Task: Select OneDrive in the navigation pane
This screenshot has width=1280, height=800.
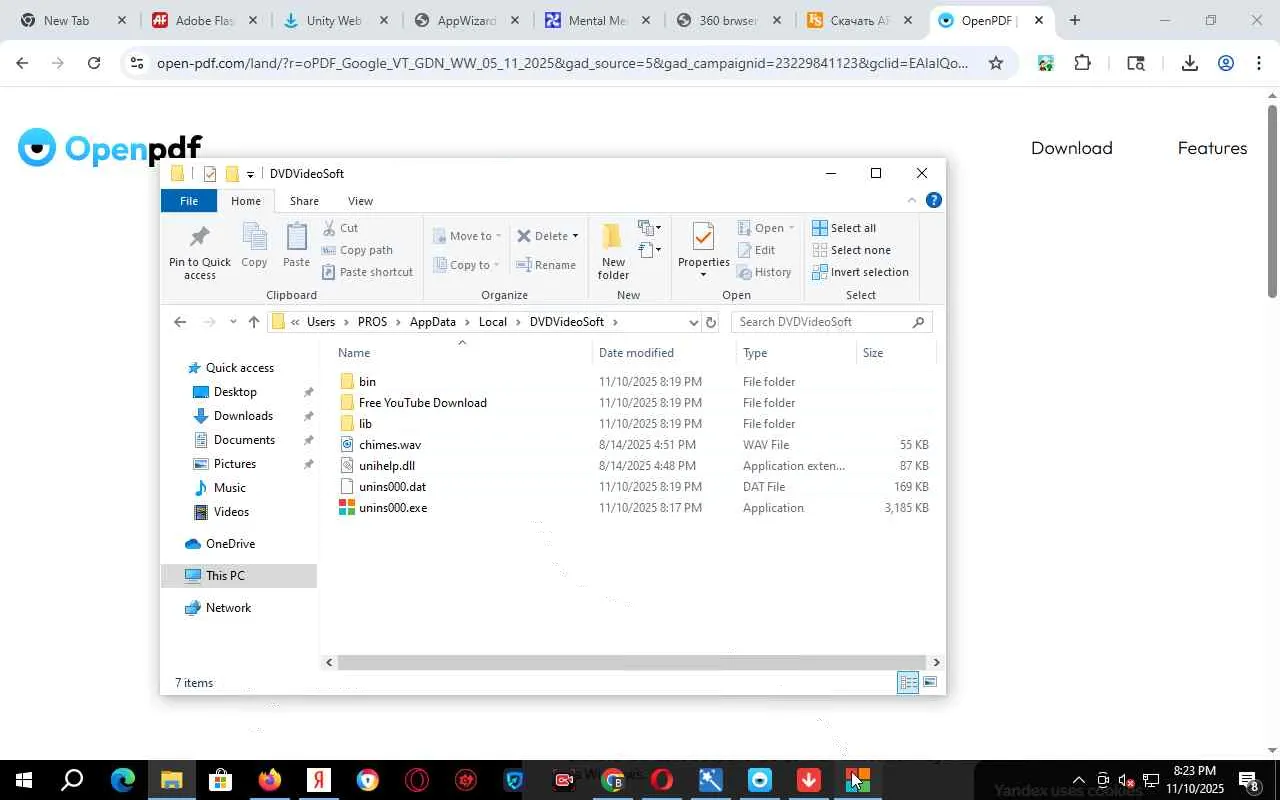Action: [230, 544]
